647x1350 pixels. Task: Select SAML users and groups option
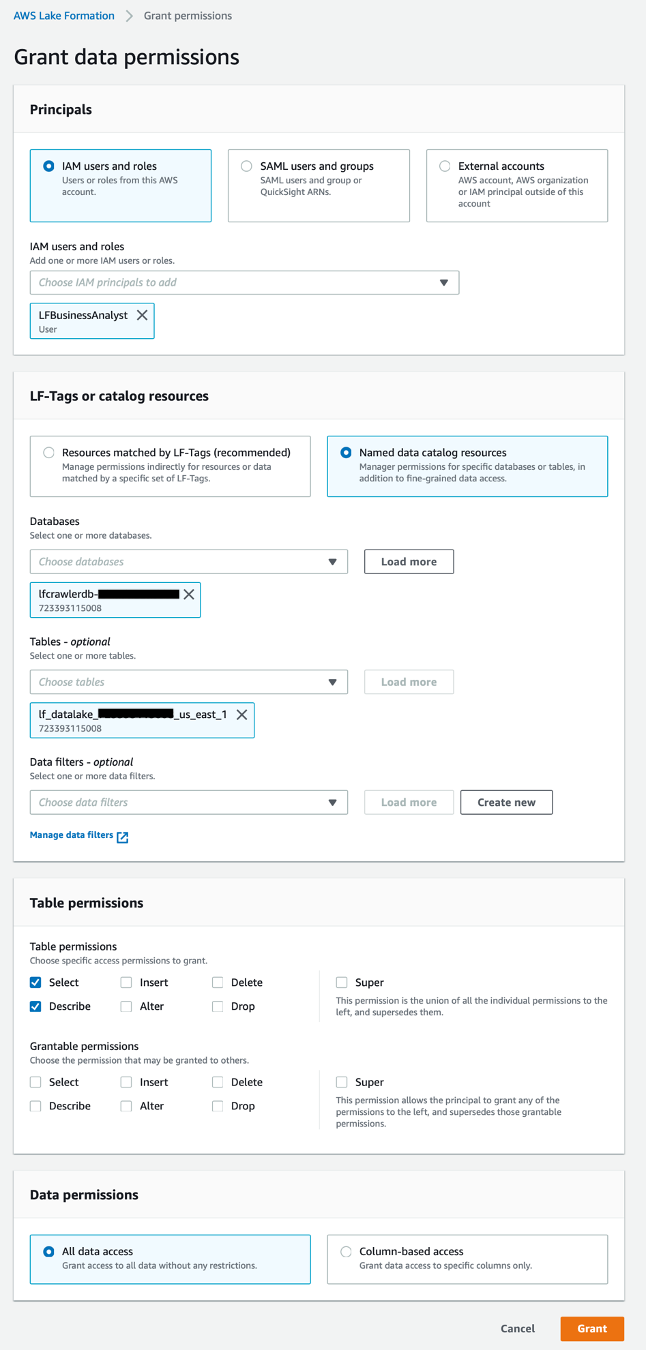(247, 167)
